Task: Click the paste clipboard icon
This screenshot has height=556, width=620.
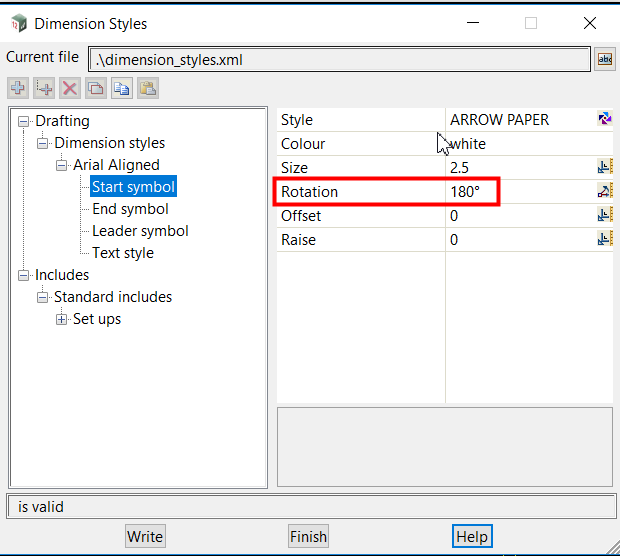Action: coord(148,89)
